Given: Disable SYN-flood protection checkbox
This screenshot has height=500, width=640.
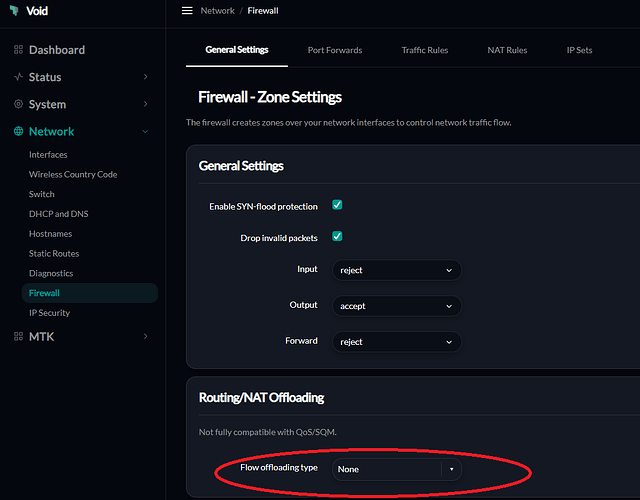Looking at the screenshot, I should [x=337, y=205].
